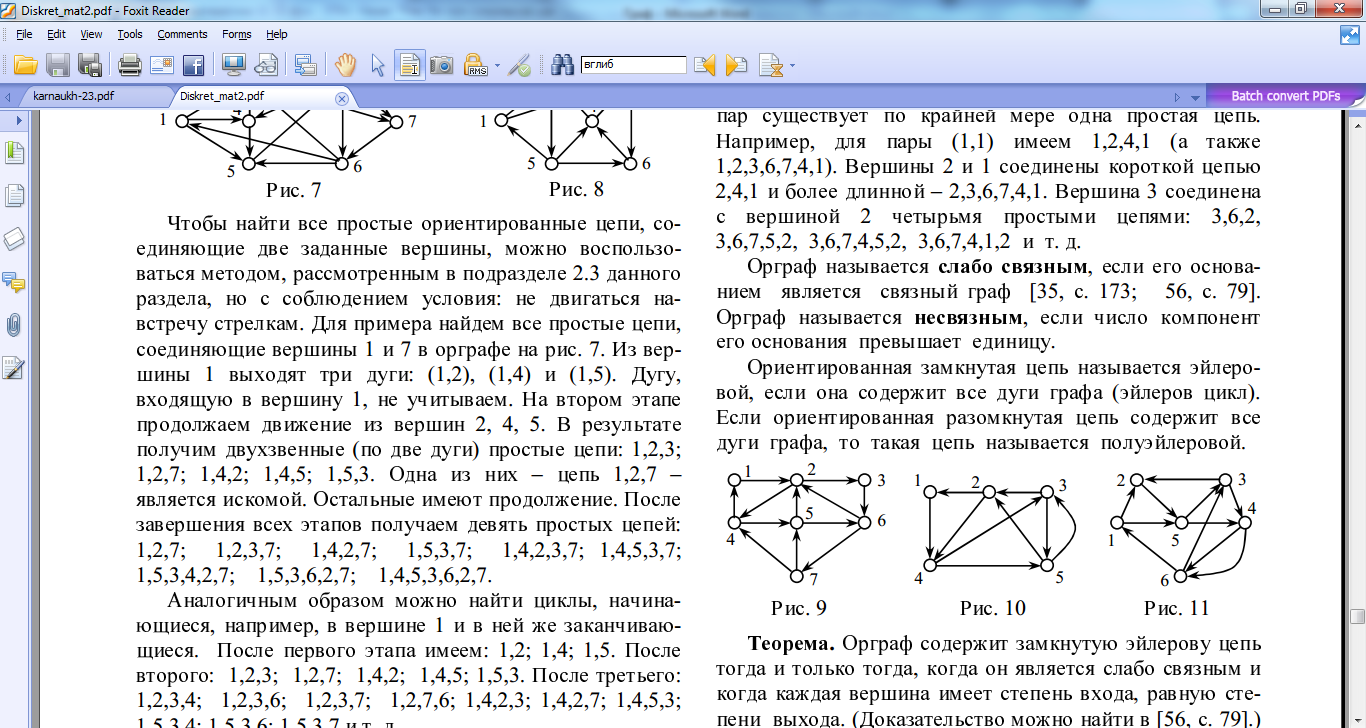
Task: Click the glasses reading-mode icon
Action: tap(266, 66)
